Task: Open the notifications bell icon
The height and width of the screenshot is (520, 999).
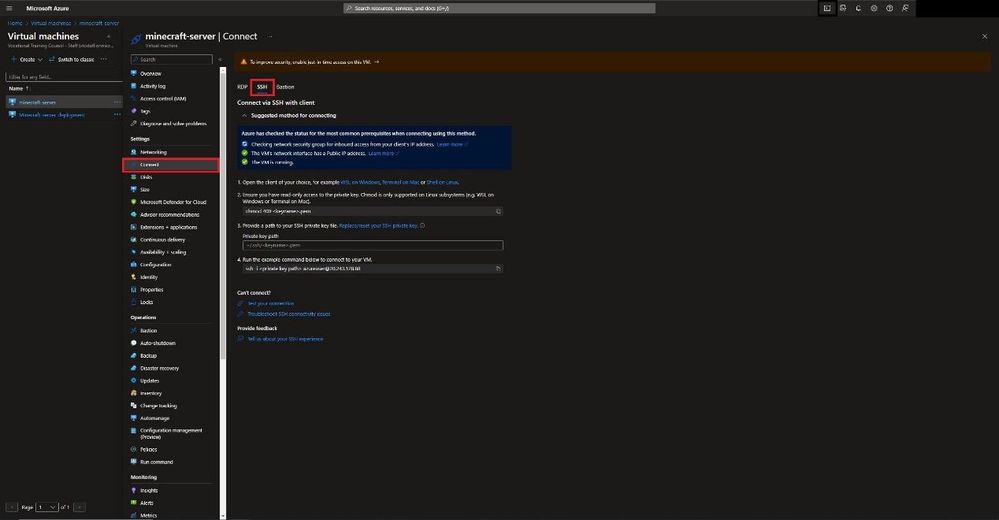Action: (858, 8)
